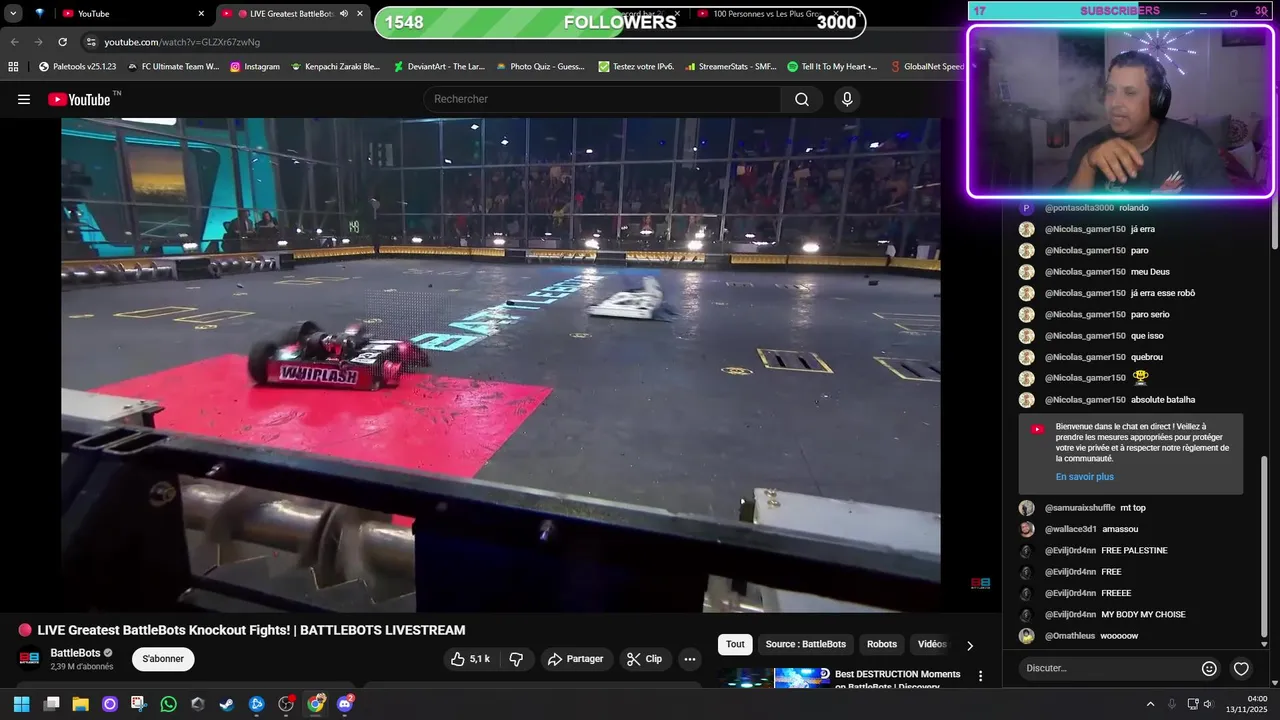Open the YouTube hamburger guide menu

click(24, 99)
